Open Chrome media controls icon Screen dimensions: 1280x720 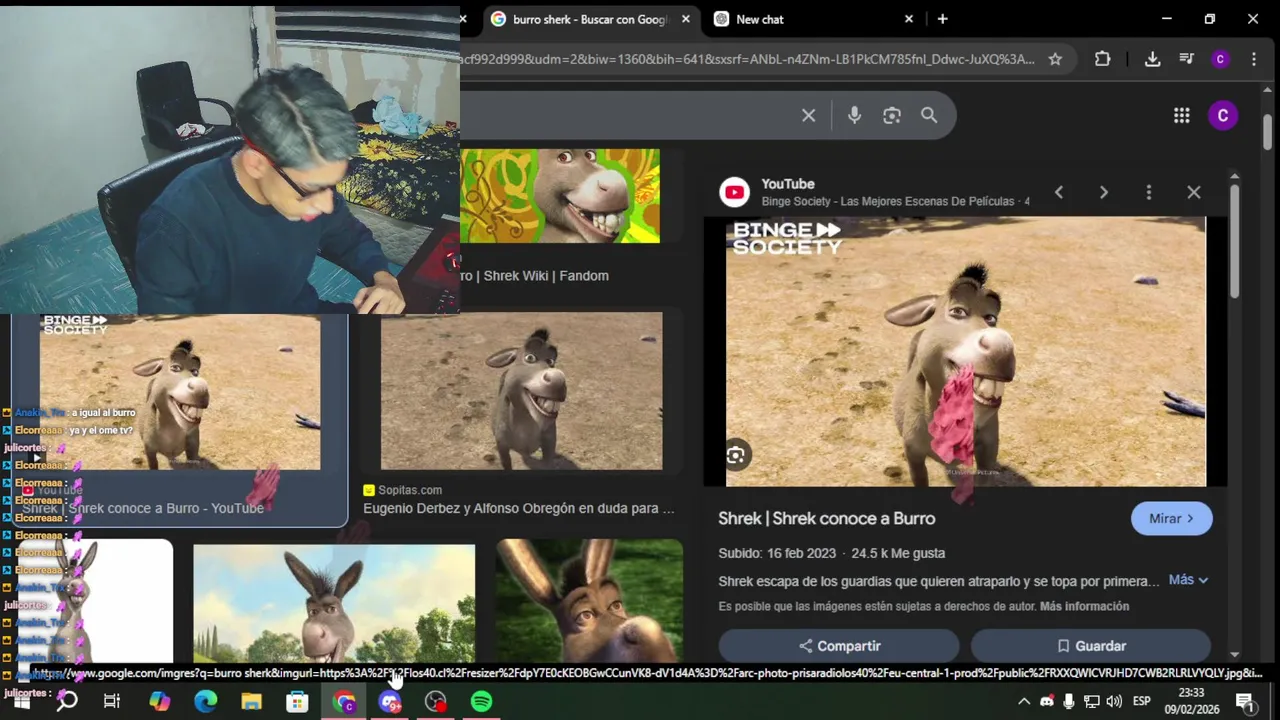pyautogui.click(x=1186, y=59)
